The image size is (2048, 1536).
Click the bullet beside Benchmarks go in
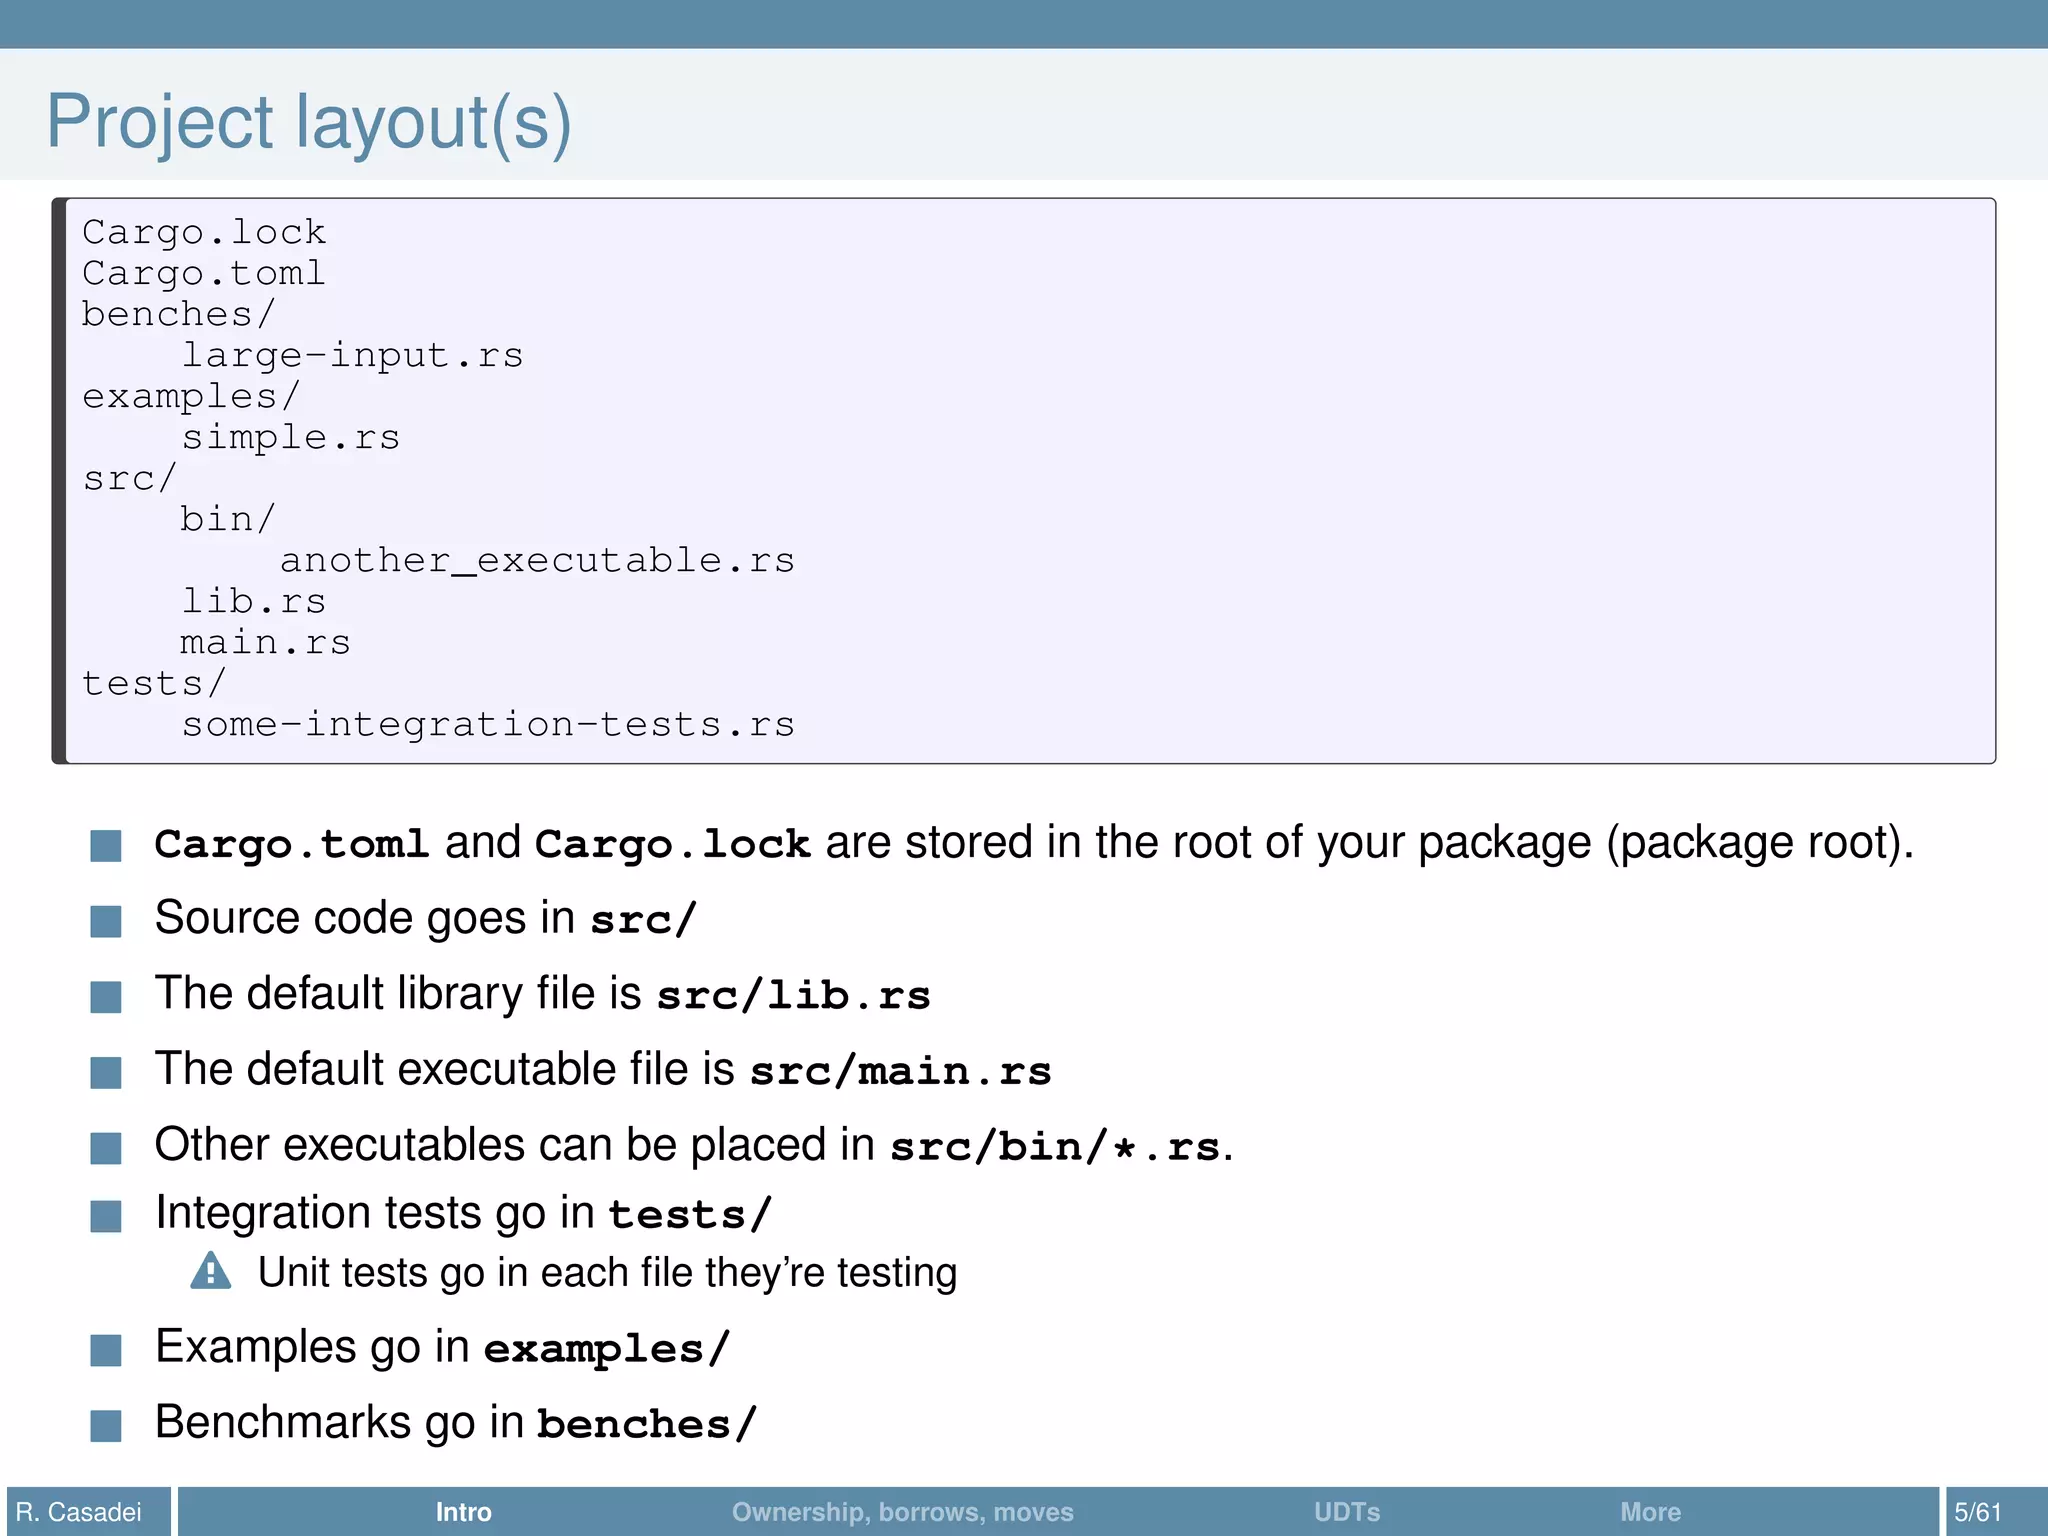(x=106, y=1425)
